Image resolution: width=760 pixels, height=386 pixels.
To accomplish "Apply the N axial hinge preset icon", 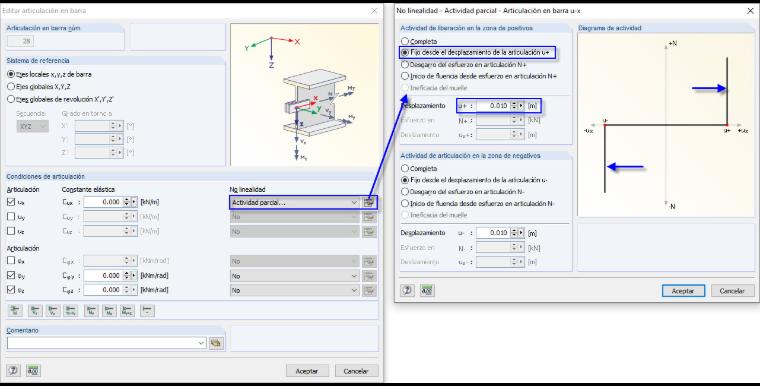I will (16, 310).
